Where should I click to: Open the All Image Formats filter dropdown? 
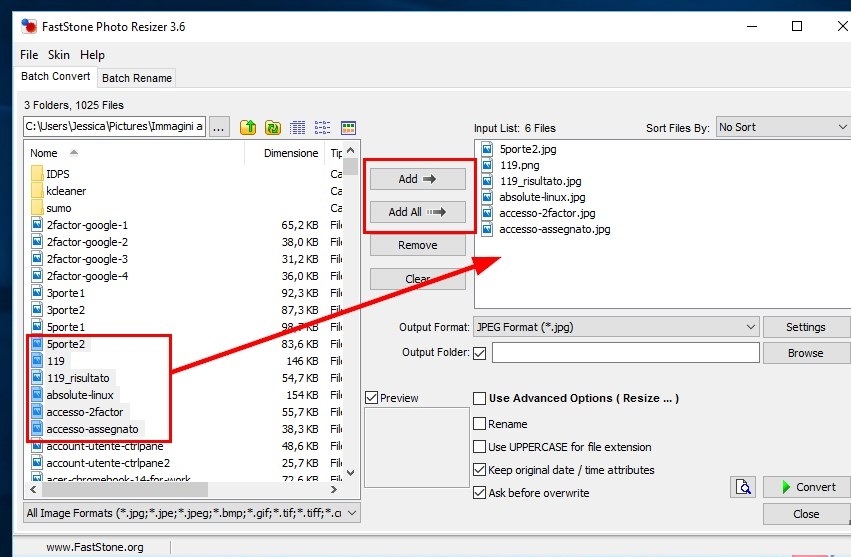[192, 513]
